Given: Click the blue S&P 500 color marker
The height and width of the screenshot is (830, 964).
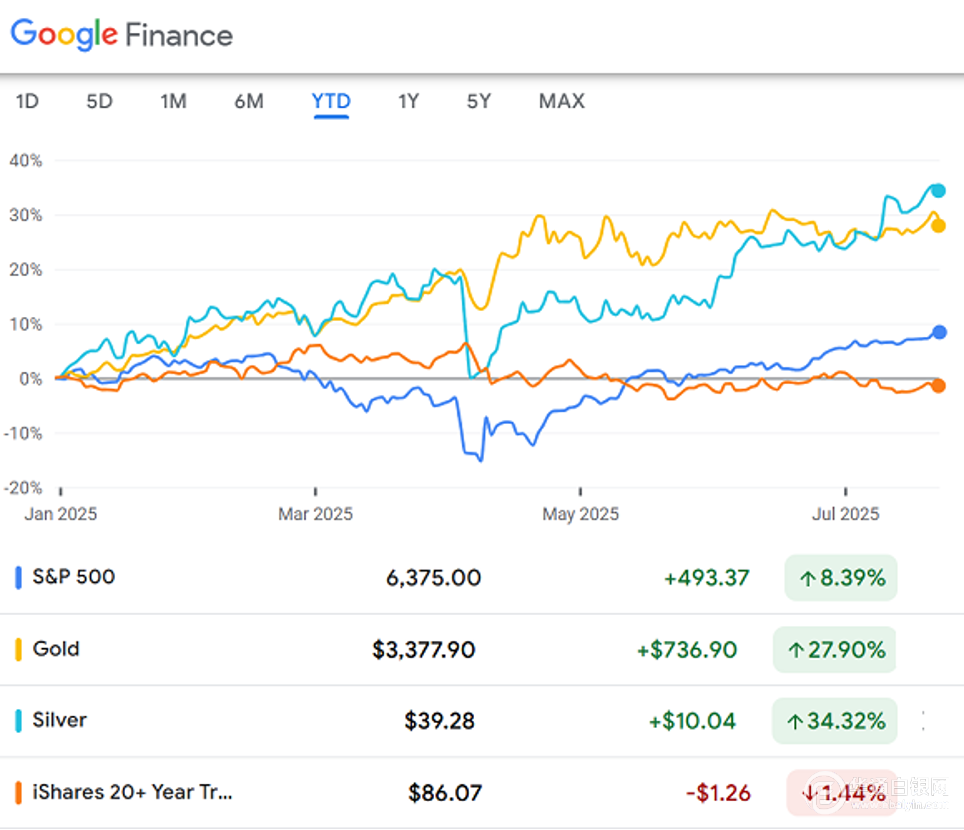Looking at the screenshot, I should point(18,578).
